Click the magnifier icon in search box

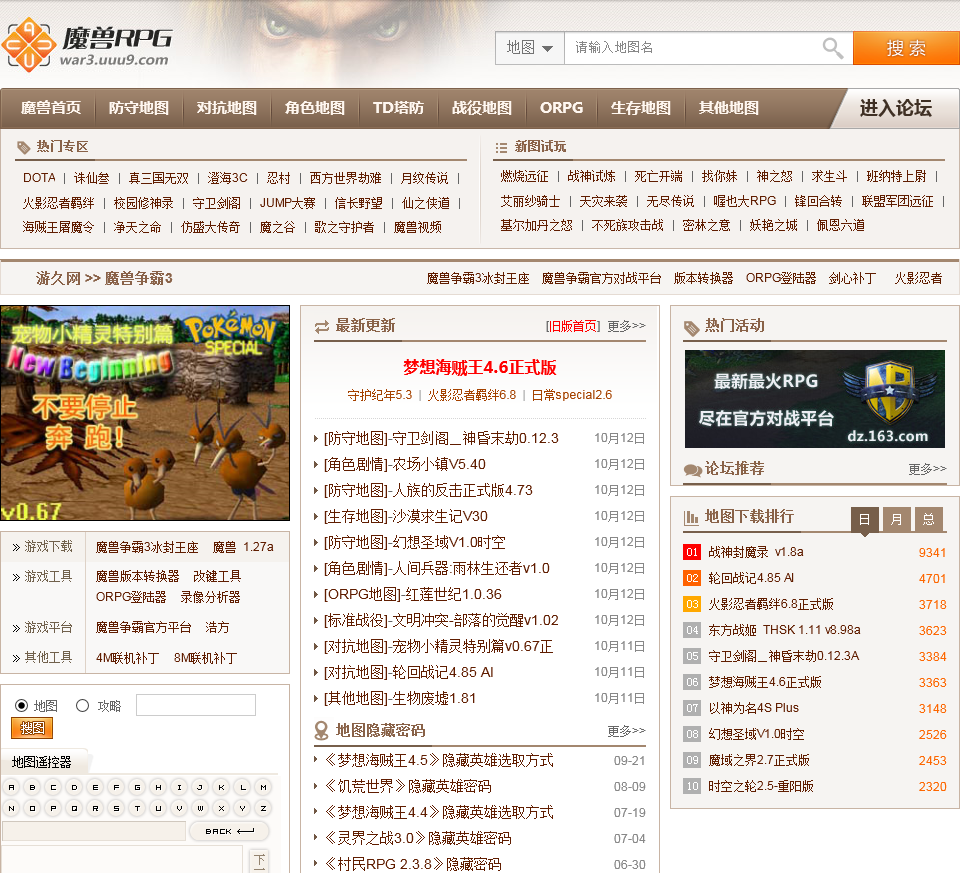pos(833,48)
